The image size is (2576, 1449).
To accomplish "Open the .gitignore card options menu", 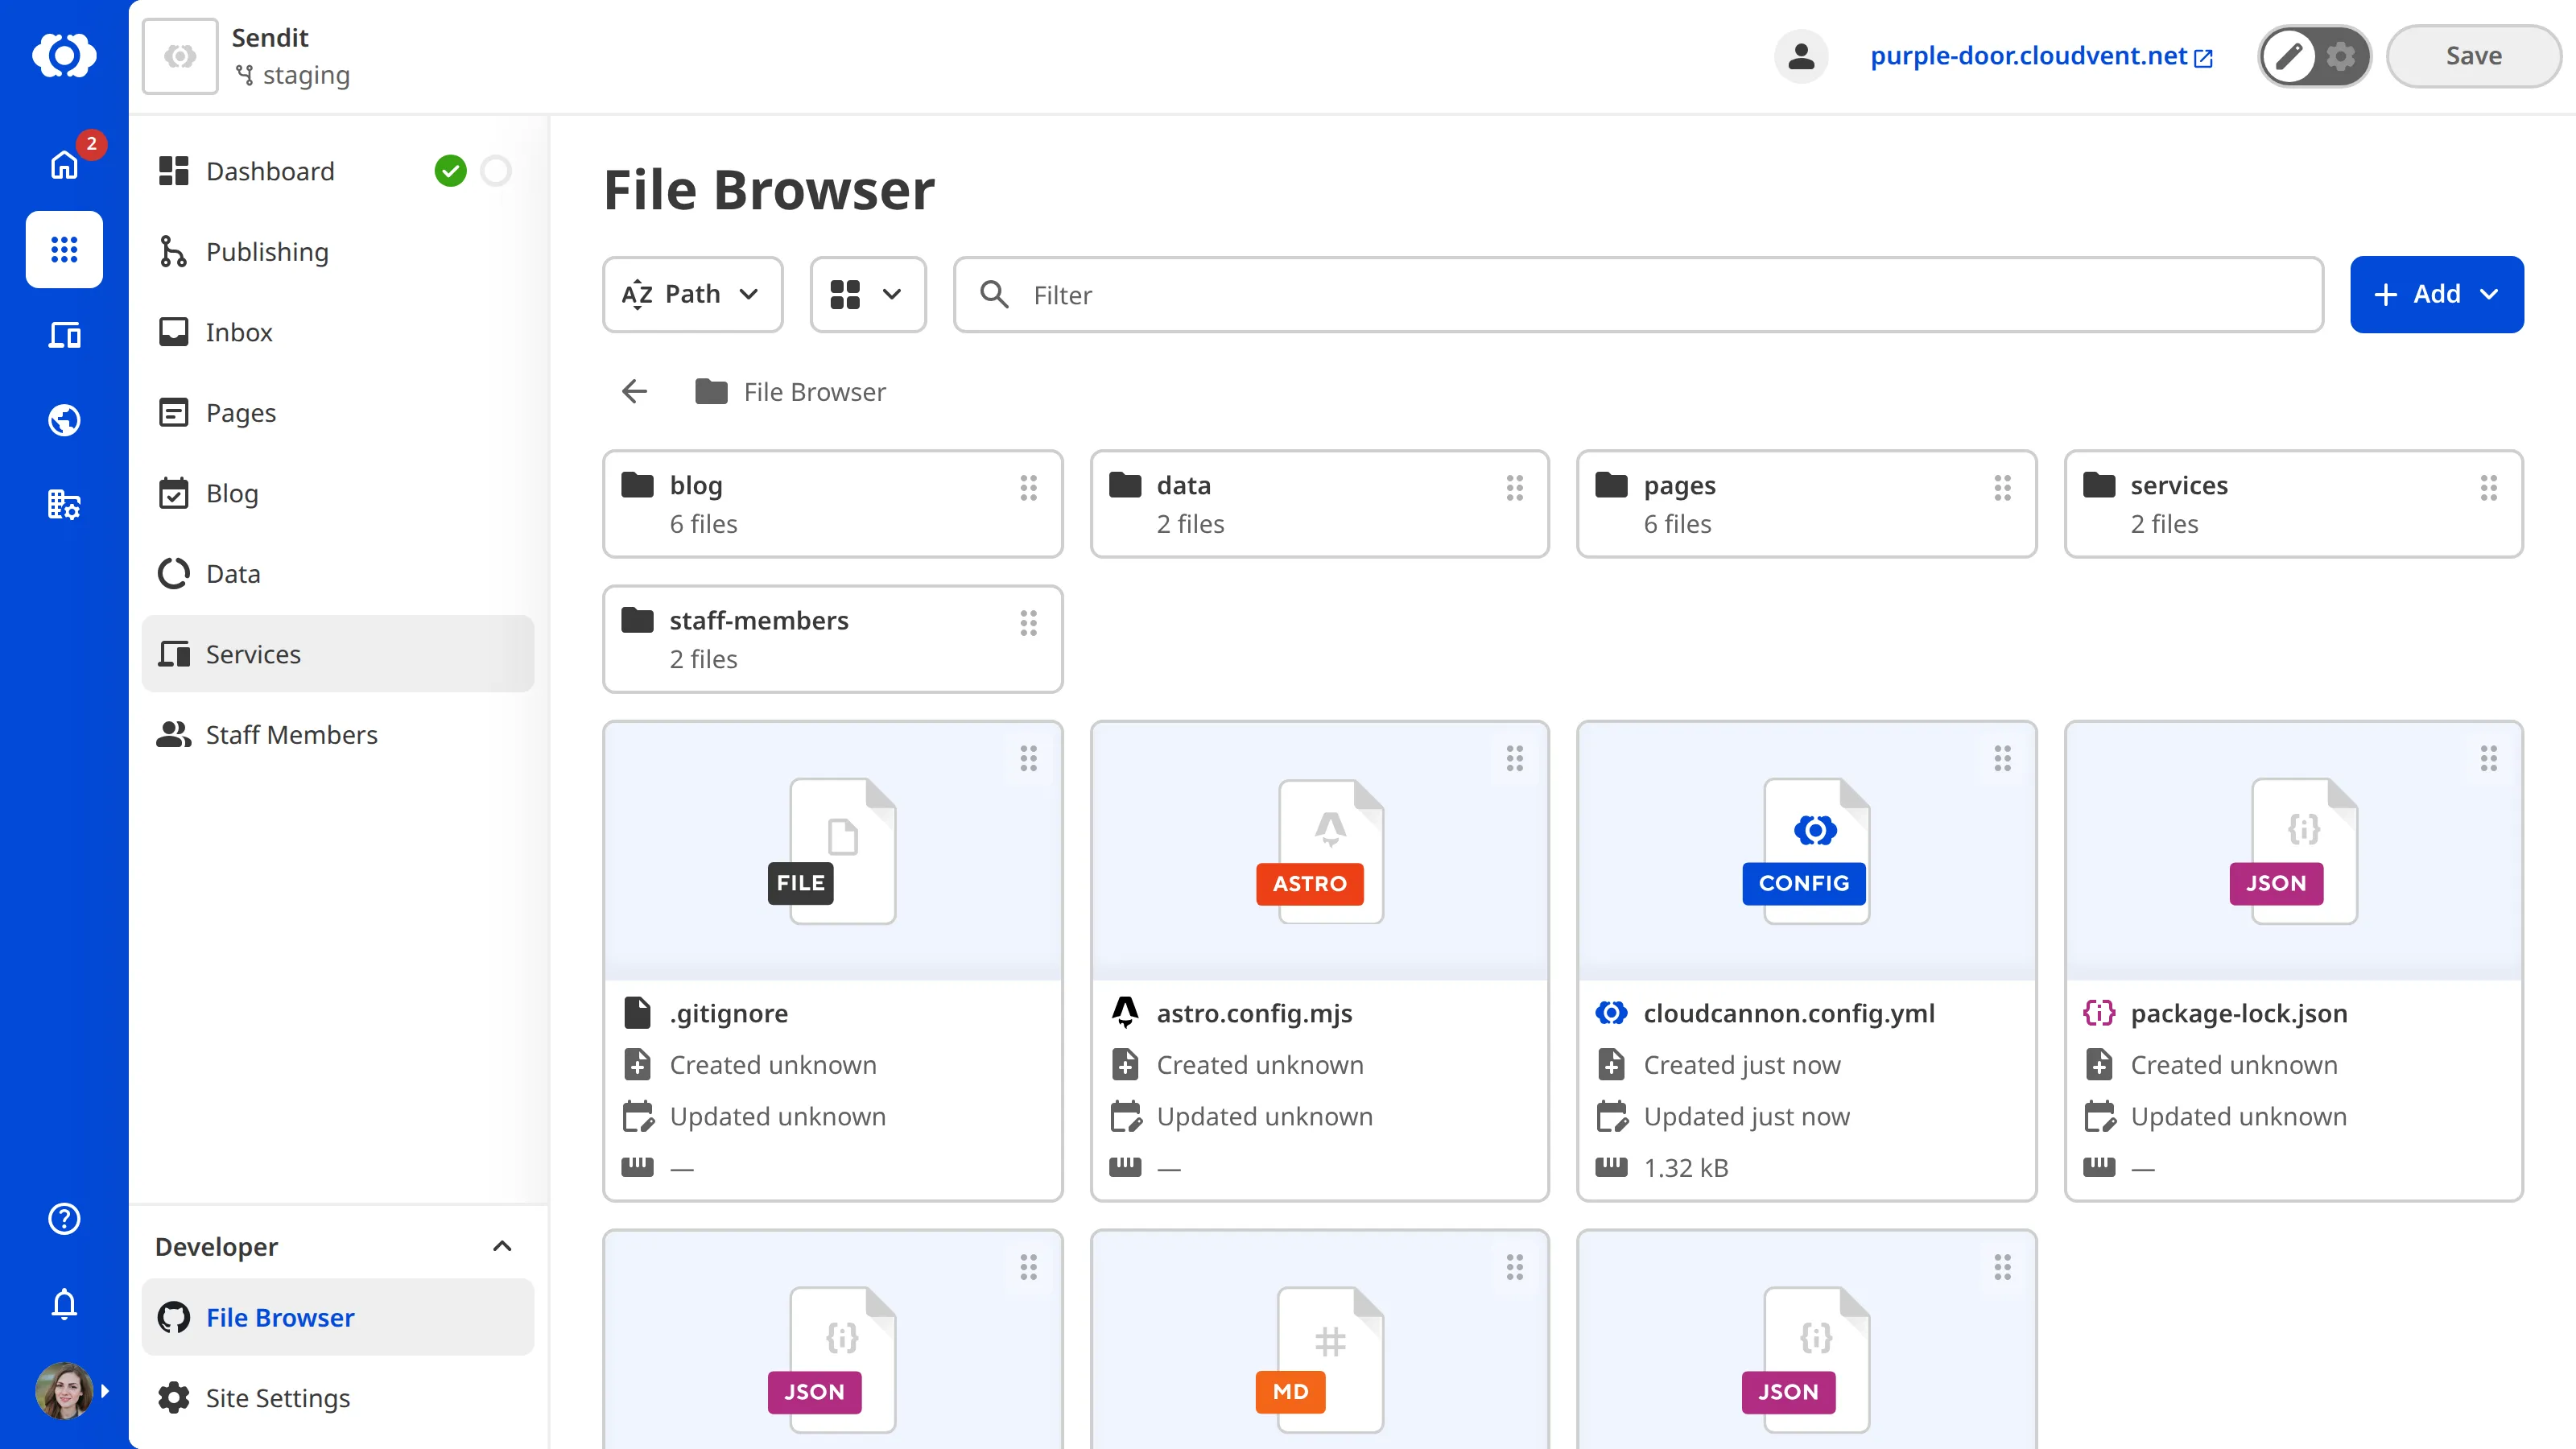I will 1028,759.
